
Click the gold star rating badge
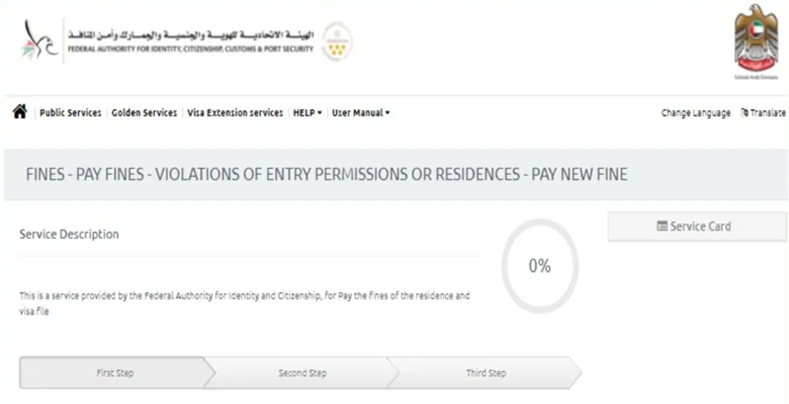(x=337, y=41)
